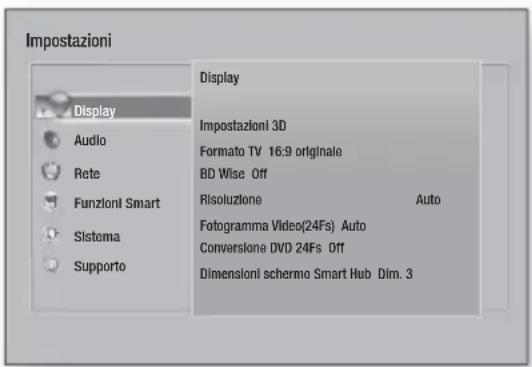Select Fotogramma Video(24Fs) option
Screen dimensions: 532x367
click(x=267, y=226)
